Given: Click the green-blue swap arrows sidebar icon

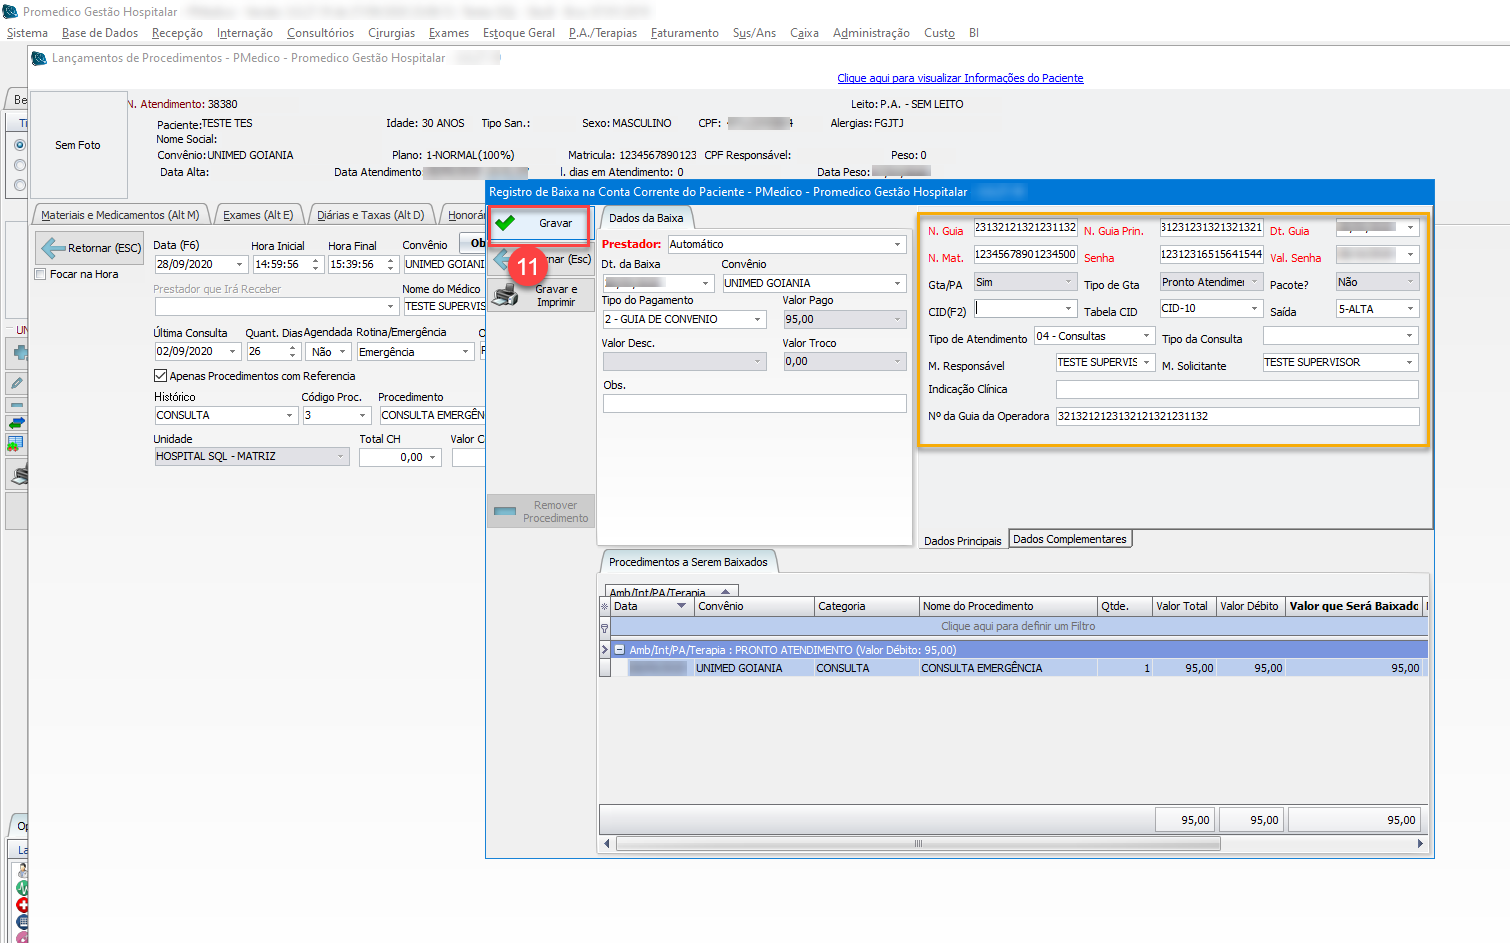Looking at the screenshot, I should [x=17, y=423].
